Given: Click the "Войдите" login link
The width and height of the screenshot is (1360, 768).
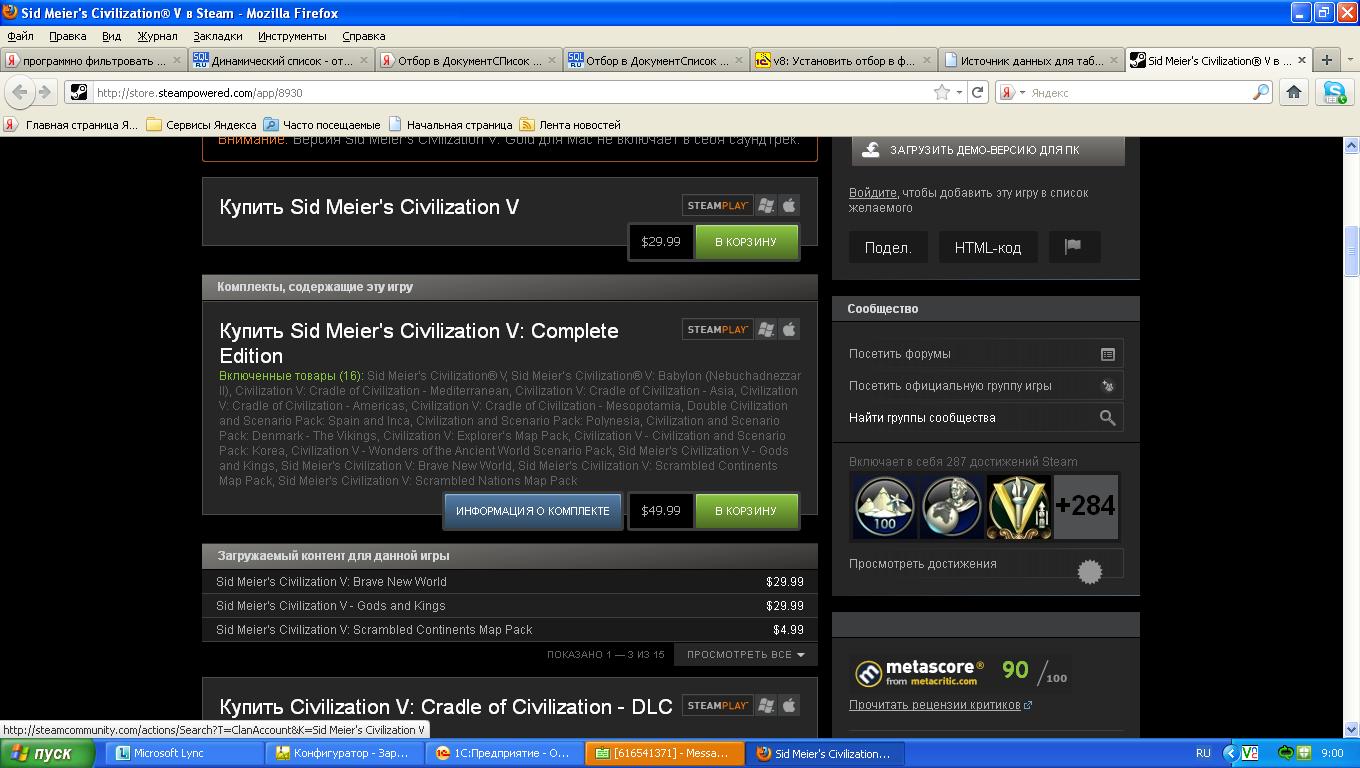Looking at the screenshot, I should (x=872, y=193).
